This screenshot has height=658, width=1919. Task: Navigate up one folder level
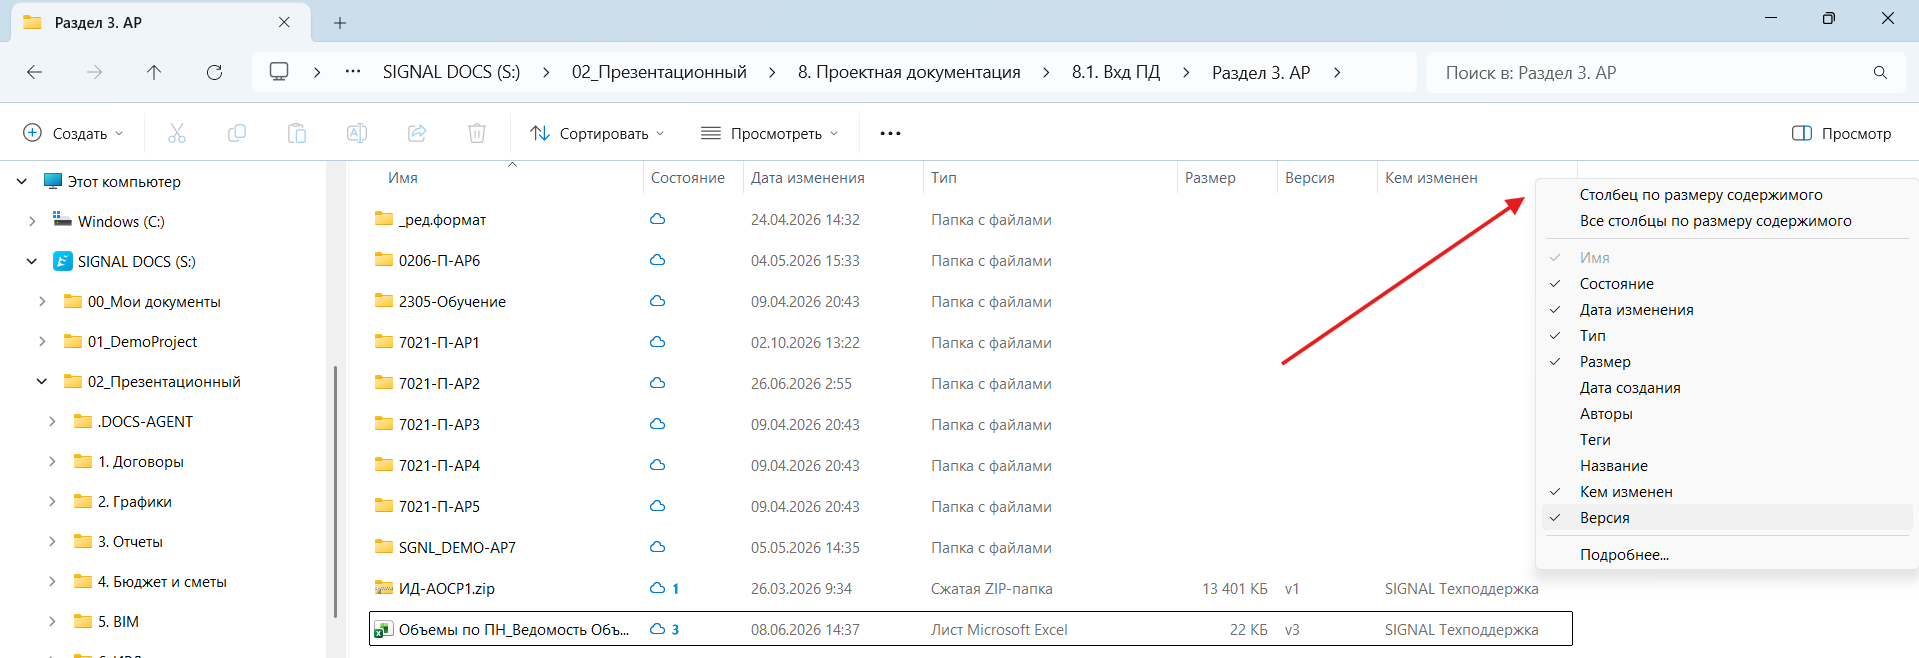click(154, 72)
